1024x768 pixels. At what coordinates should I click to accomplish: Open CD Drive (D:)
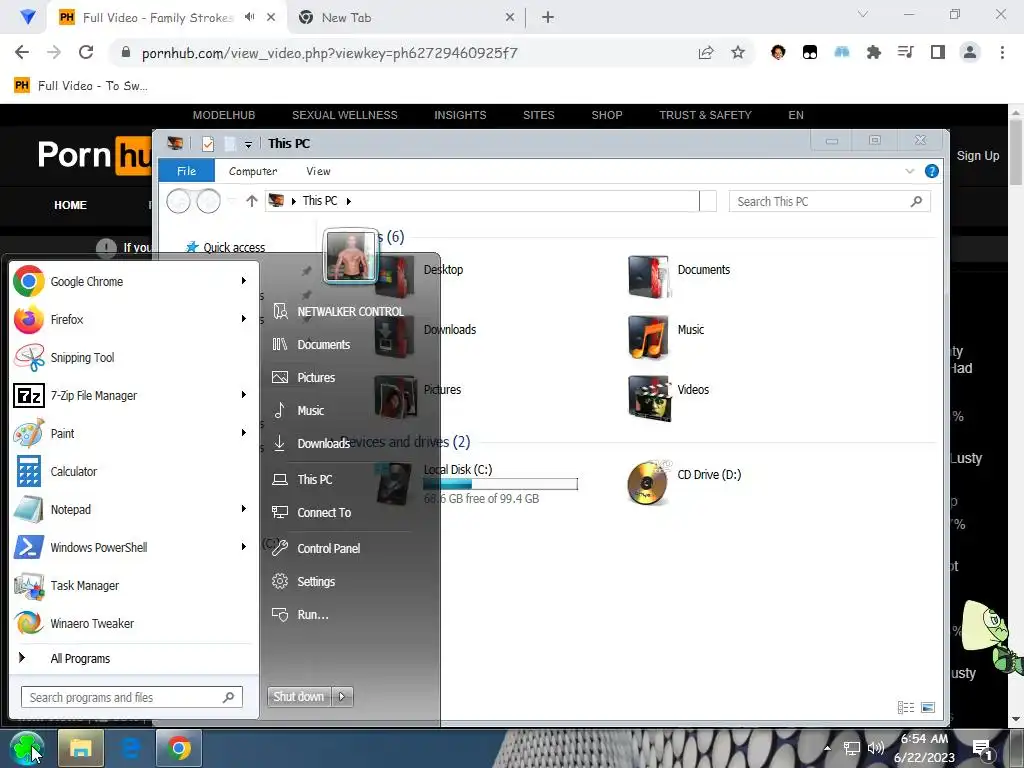tap(684, 483)
